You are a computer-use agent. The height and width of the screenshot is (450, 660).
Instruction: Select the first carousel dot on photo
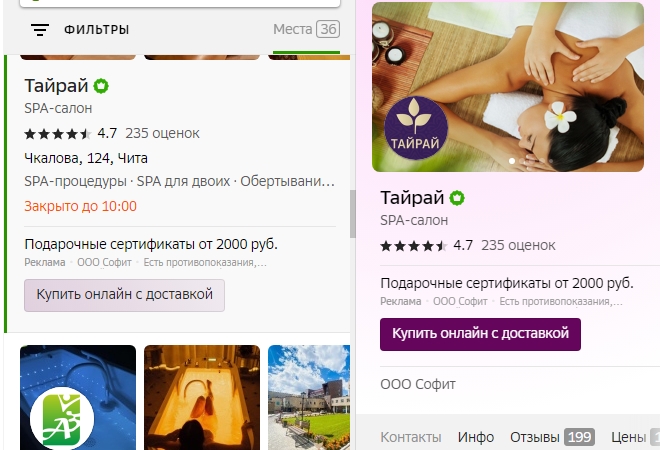513,160
